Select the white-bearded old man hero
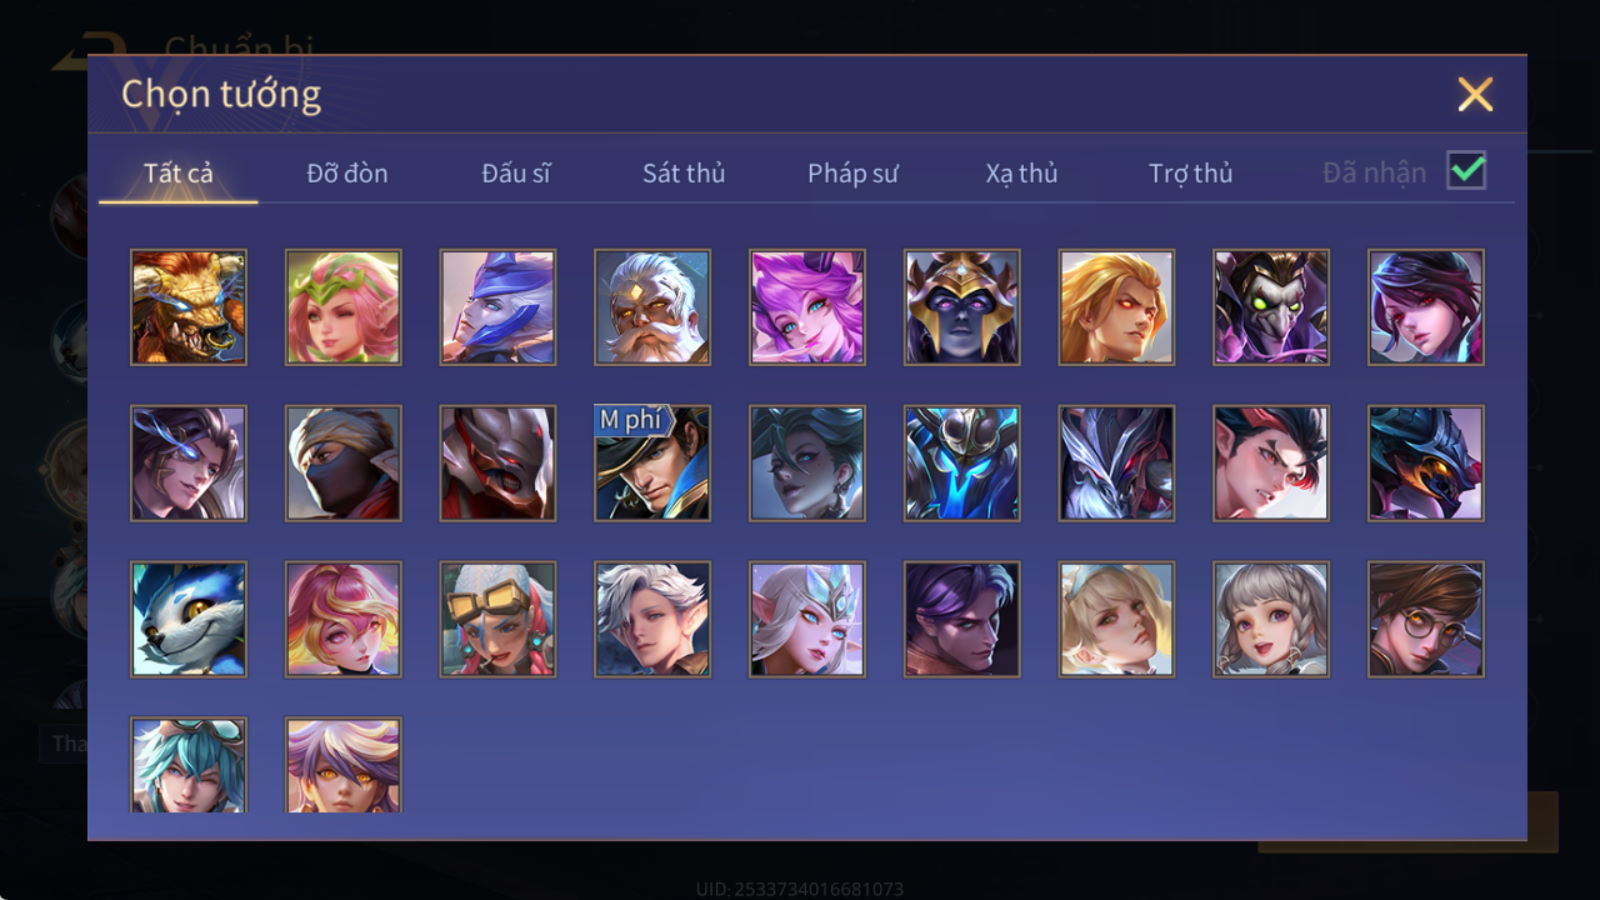Image resolution: width=1600 pixels, height=900 pixels. click(652, 307)
